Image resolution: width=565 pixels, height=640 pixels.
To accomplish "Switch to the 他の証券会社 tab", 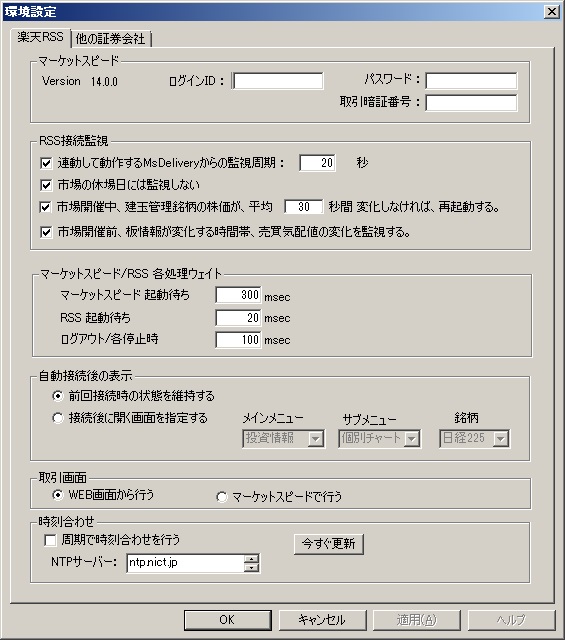I will tap(111, 39).
